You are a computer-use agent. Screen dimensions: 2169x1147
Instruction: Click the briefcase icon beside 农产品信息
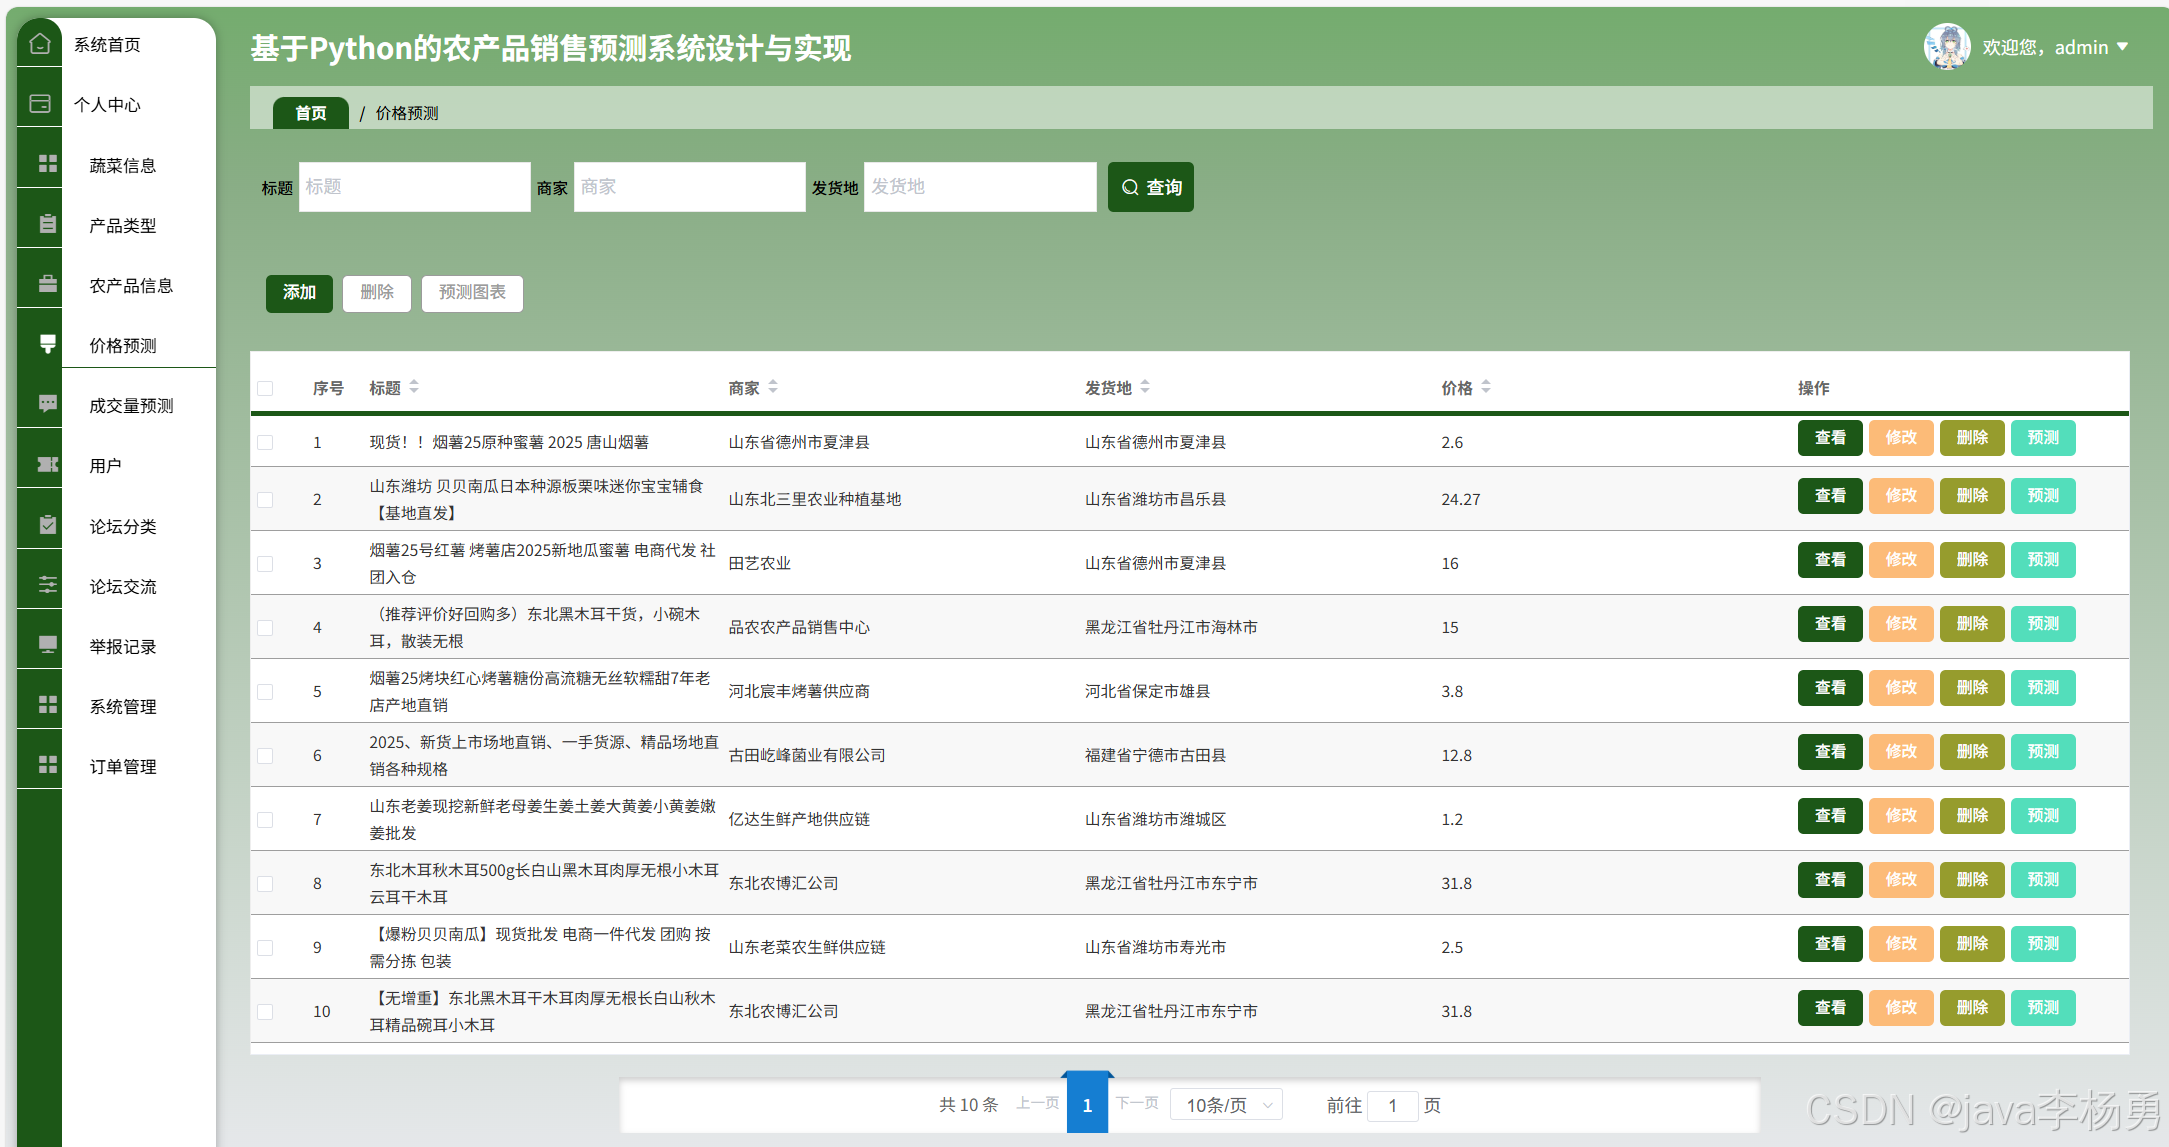click(x=48, y=284)
